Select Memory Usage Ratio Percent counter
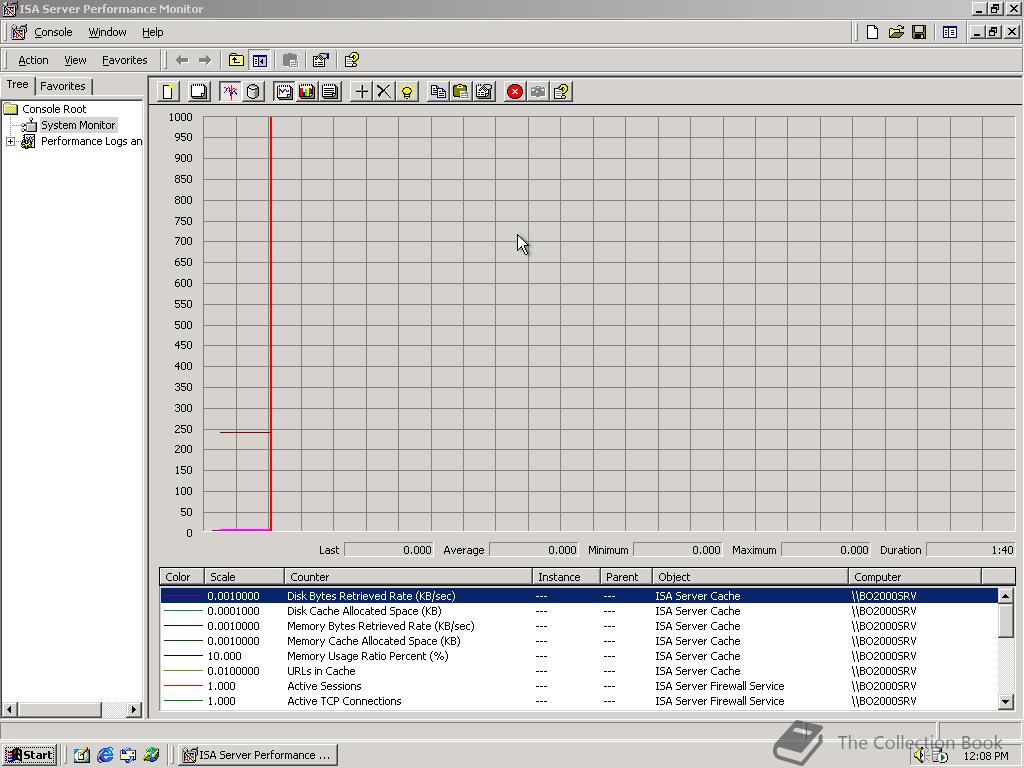The height and width of the screenshot is (768, 1024). point(579,656)
